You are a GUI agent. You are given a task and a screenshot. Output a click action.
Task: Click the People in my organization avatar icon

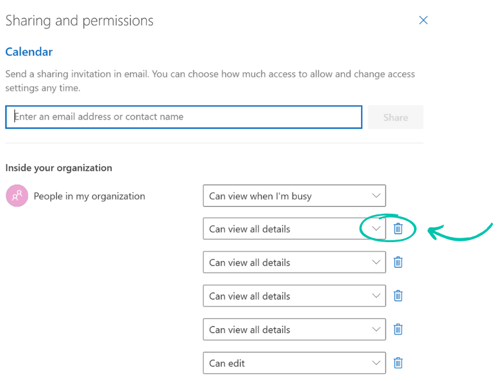[x=17, y=196]
